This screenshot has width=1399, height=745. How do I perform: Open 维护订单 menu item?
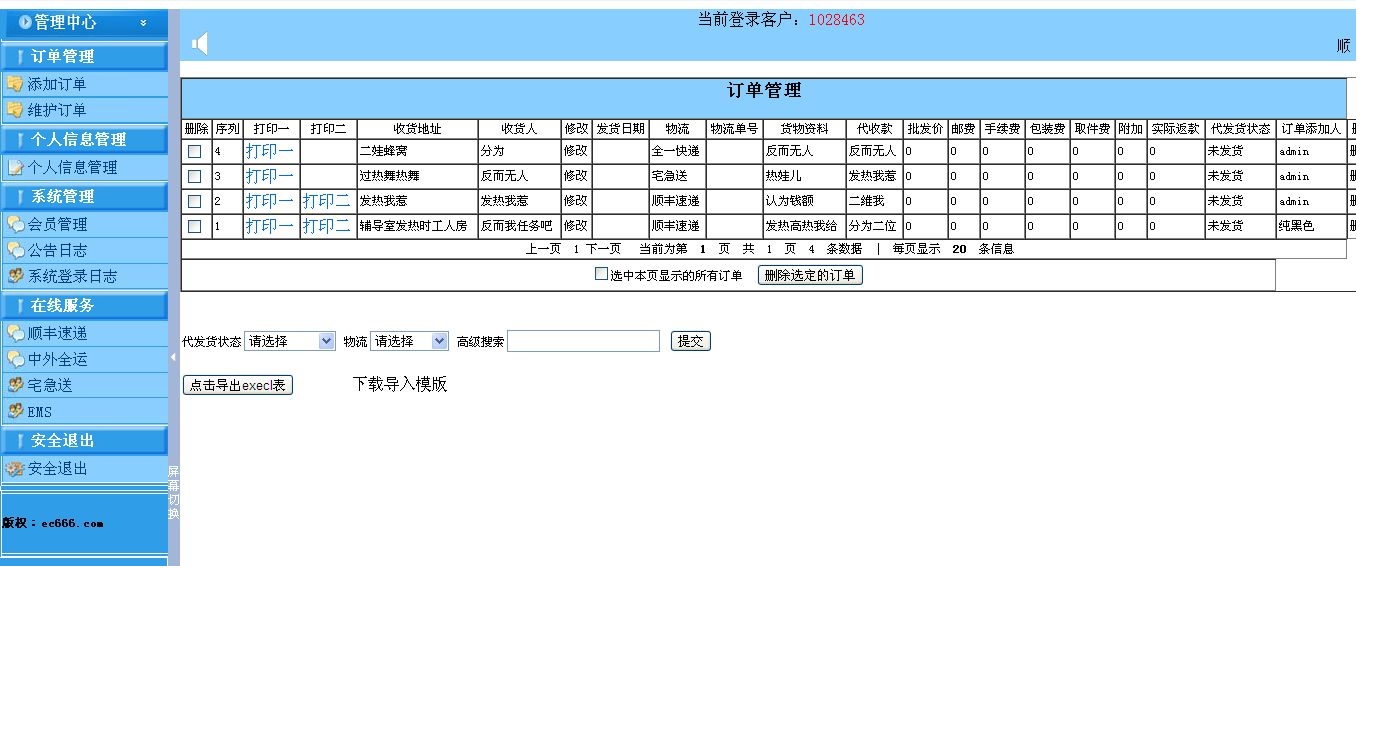(57, 111)
